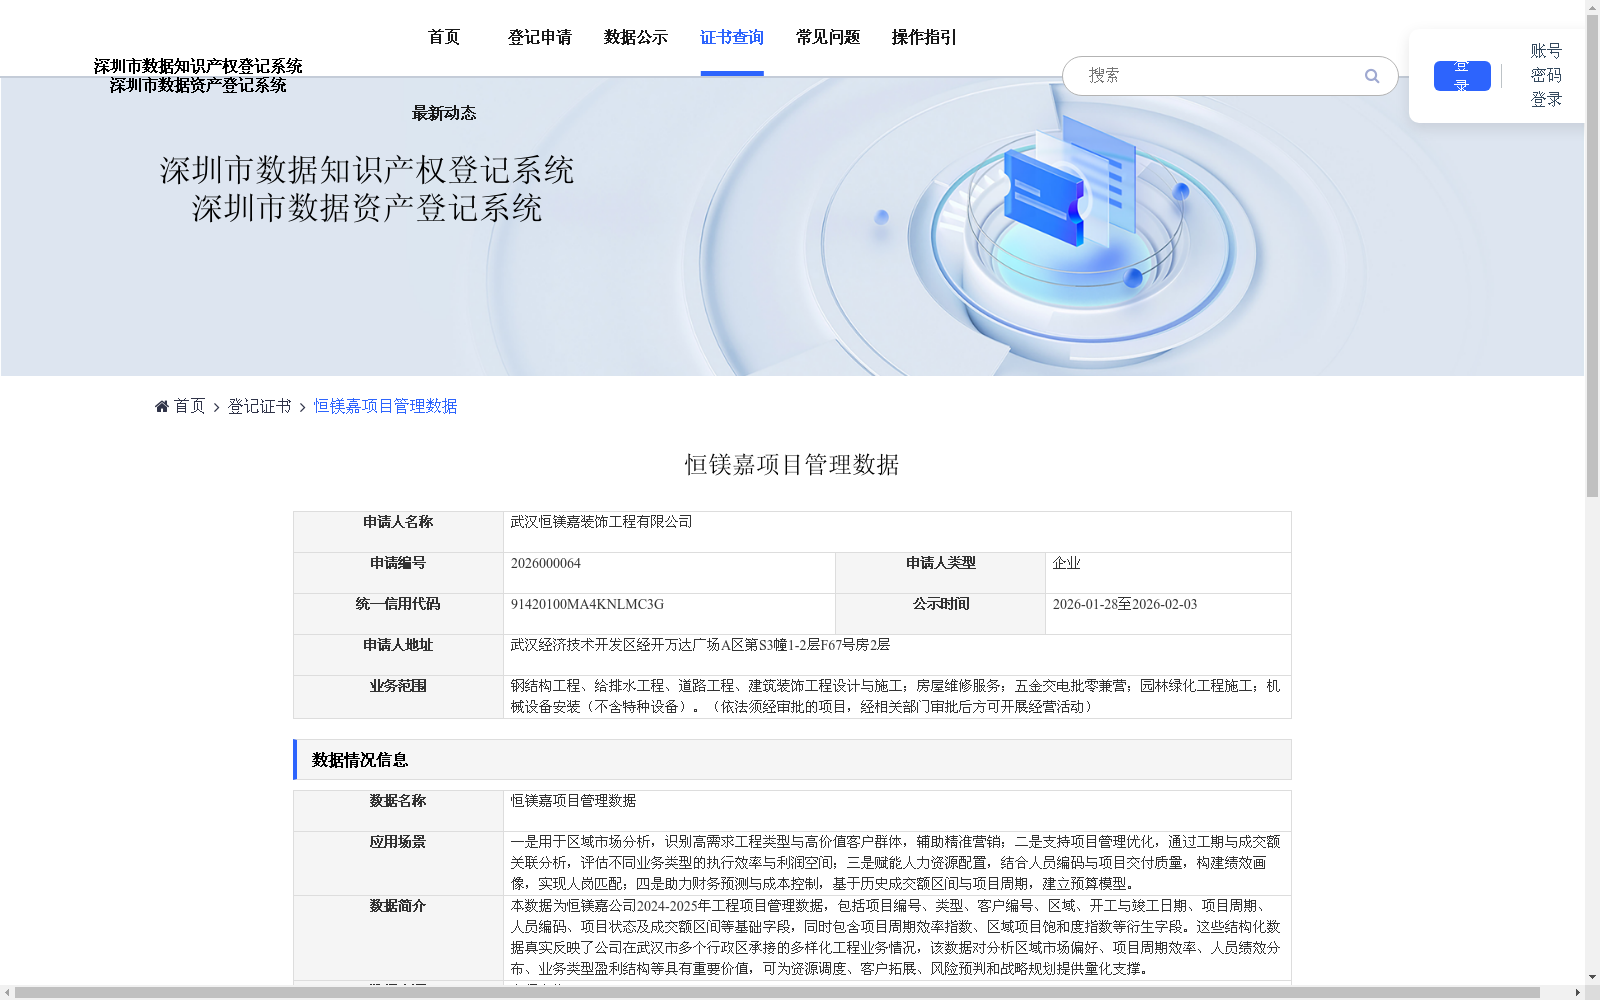Click credit code 91420100MA4KNLMC3G
This screenshot has height=1000, width=1600.
(x=587, y=604)
